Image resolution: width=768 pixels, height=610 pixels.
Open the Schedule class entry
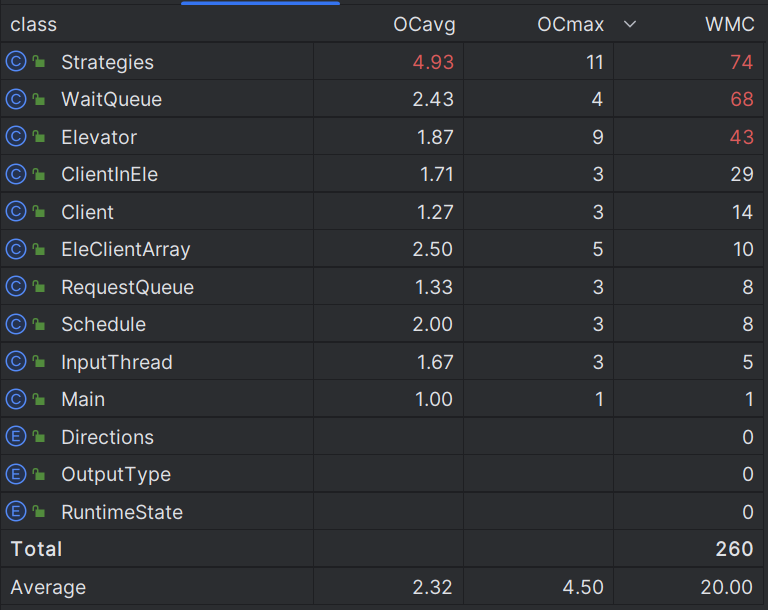[103, 325]
